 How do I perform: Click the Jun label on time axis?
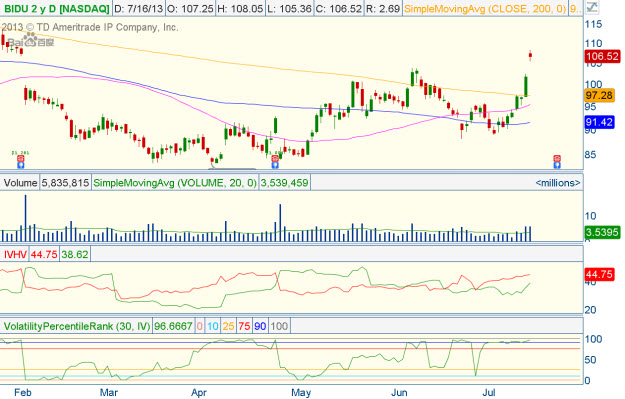(x=399, y=393)
